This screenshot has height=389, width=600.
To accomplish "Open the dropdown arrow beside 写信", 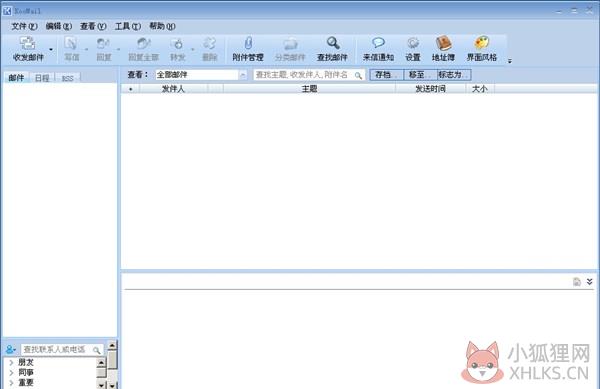I will (86, 49).
